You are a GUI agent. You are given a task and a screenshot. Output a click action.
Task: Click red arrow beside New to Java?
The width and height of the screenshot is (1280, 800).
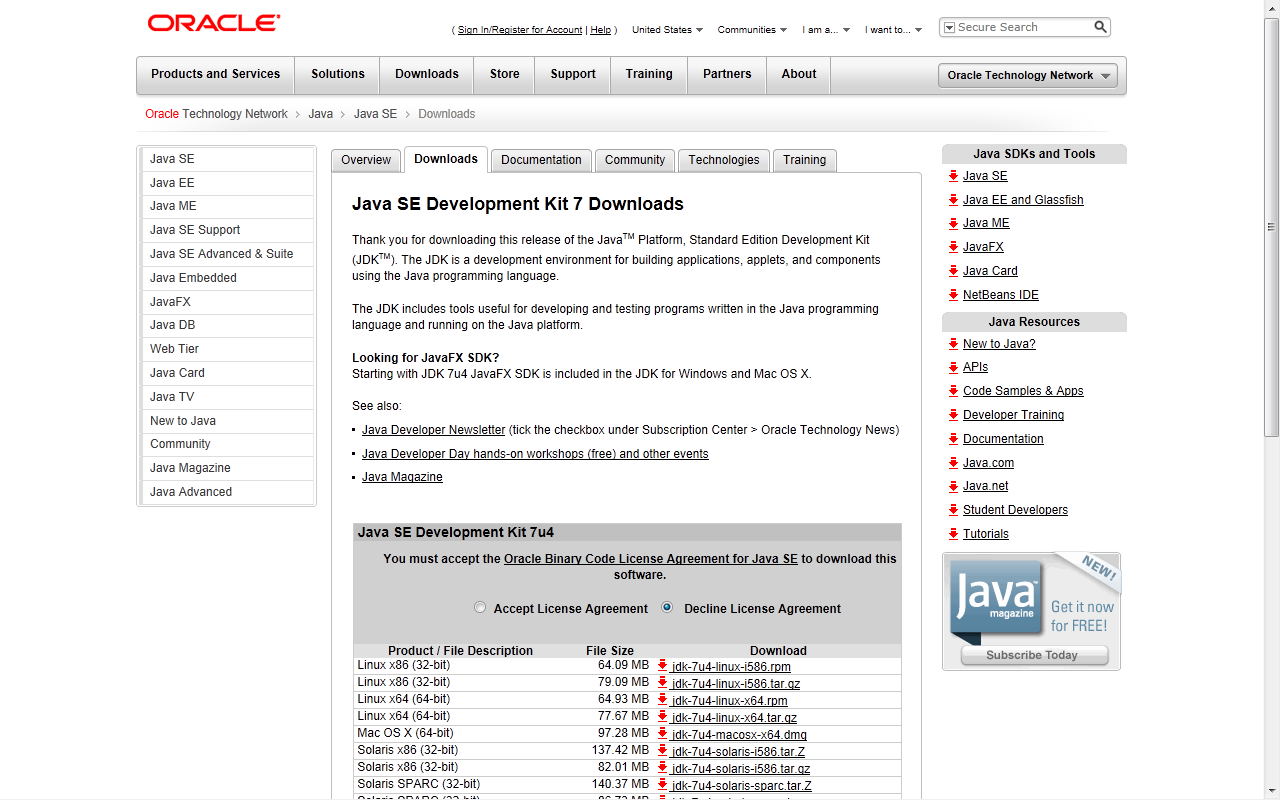coord(954,344)
